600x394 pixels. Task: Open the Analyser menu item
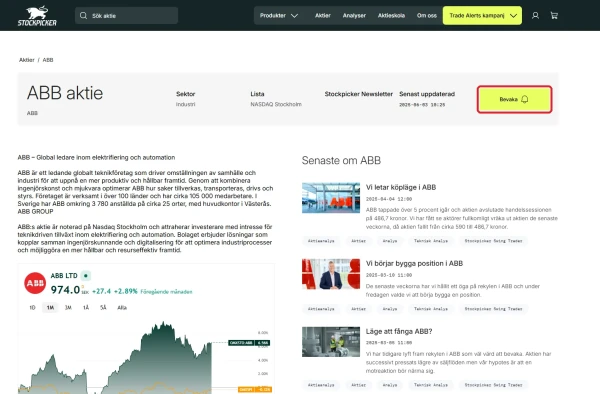pos(354,16)
